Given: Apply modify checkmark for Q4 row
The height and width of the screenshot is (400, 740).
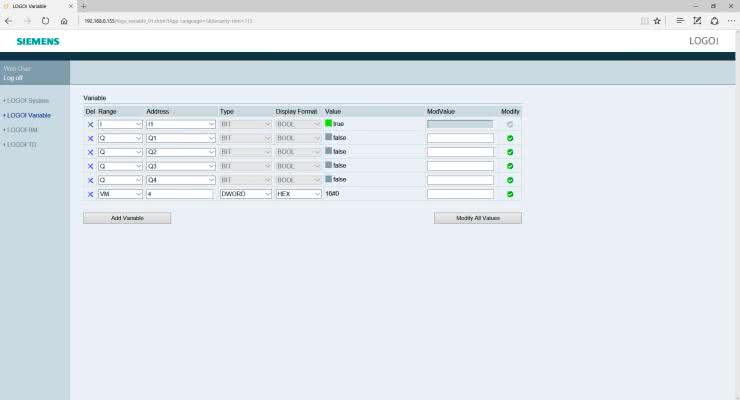Looking at the screenshot, I should (510, 180).
